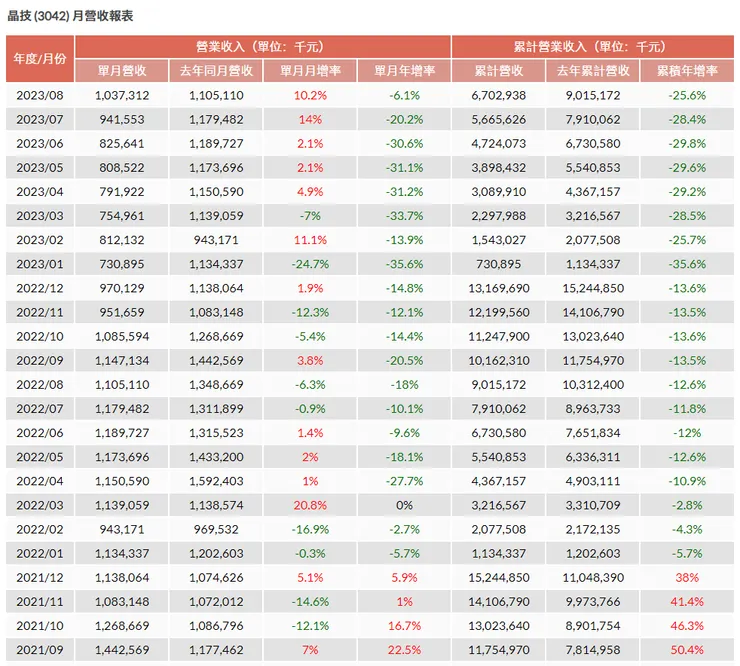This screenshot has width=740, height=666.
Task: Click the 年度/月份 column header
Action: point(40,59)
